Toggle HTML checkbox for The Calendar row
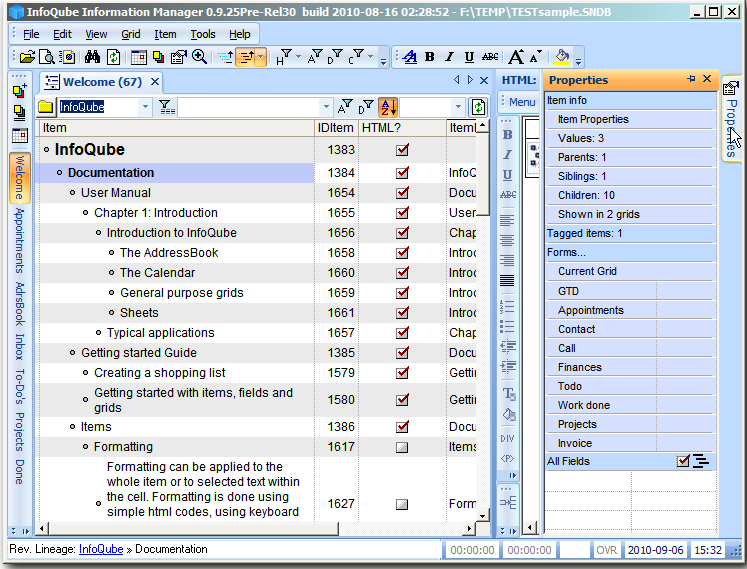Image resolution: width=747 pixels, height=569 pixels. tap(402, 273)
